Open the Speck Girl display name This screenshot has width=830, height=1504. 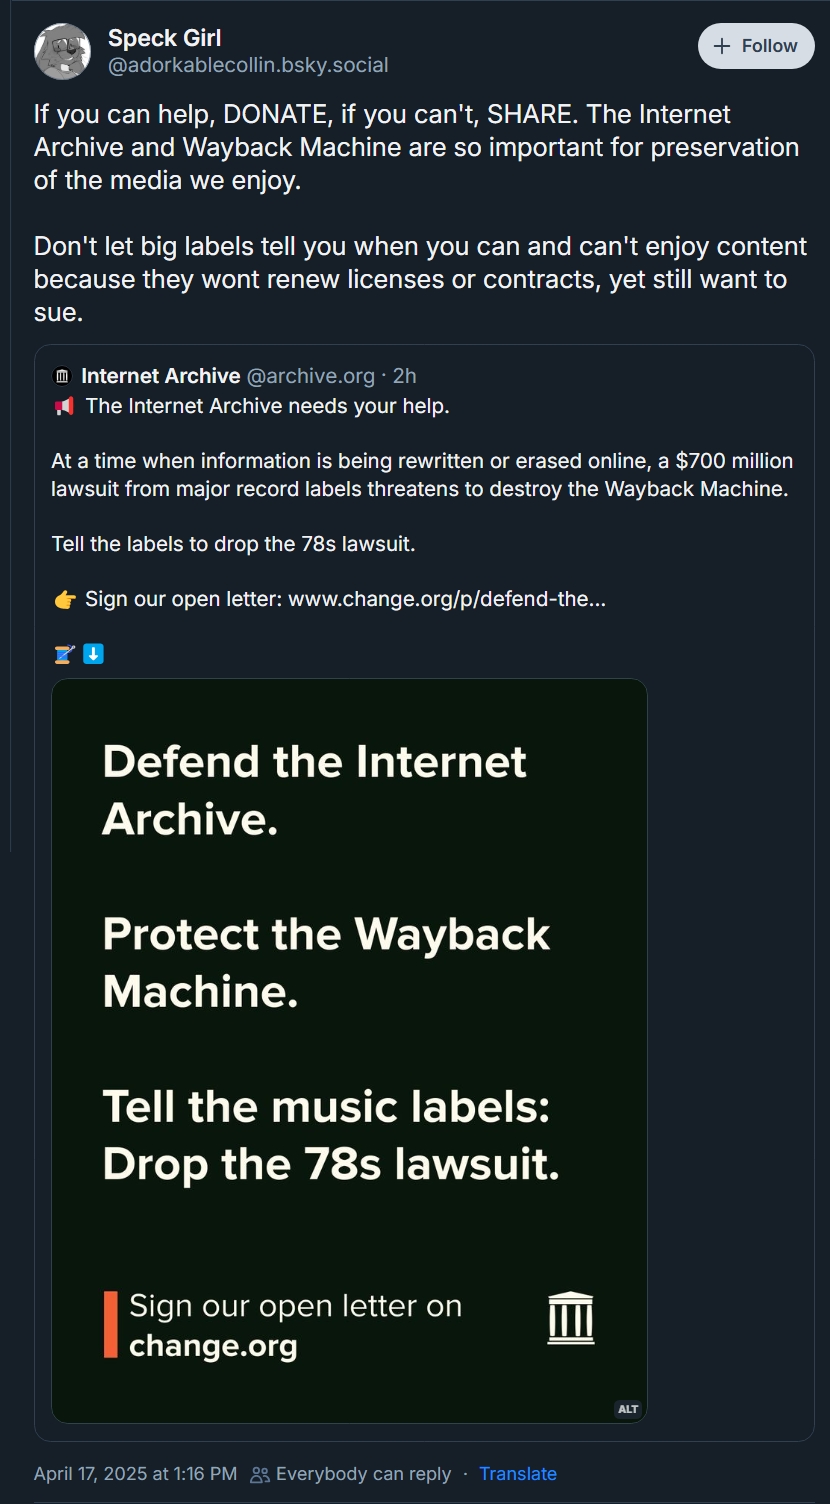[164, 38]
